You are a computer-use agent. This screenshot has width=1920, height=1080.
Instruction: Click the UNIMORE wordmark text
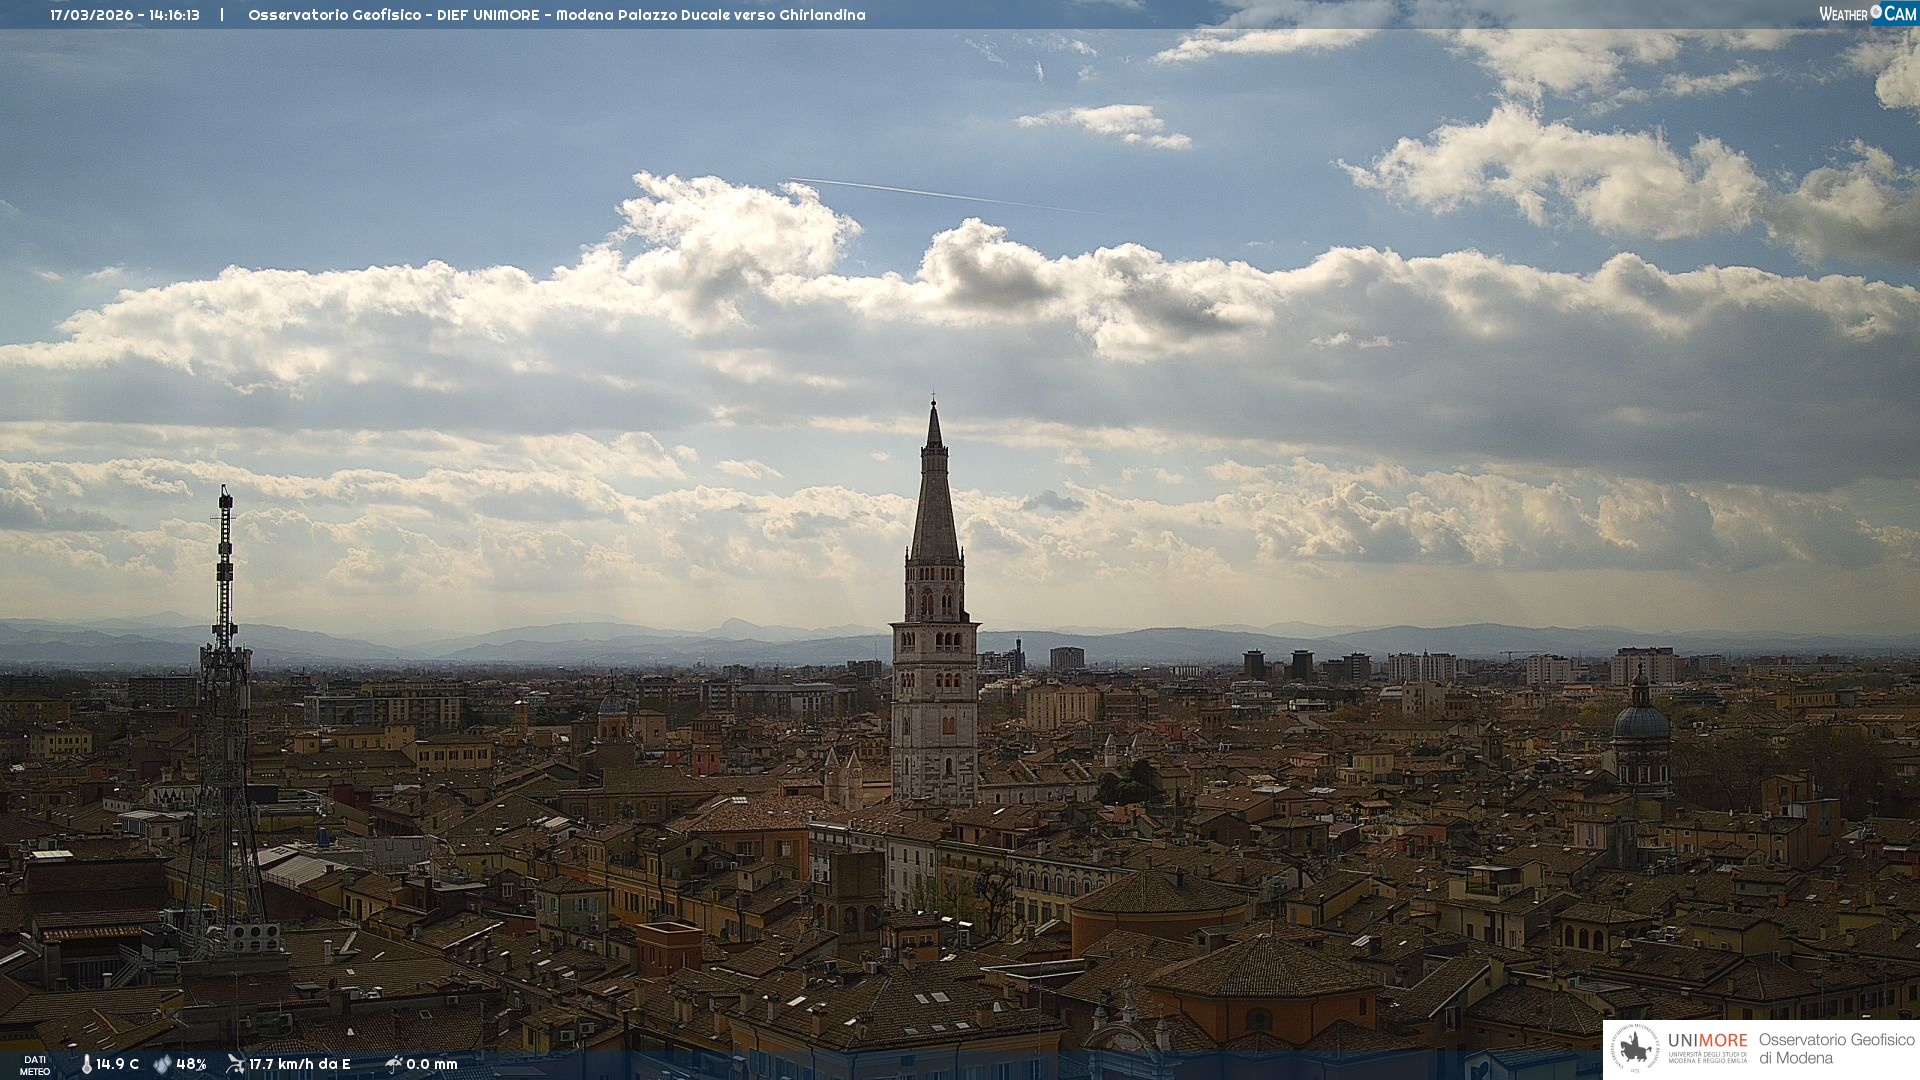pyautogui.click(x=1707, y=1040)
